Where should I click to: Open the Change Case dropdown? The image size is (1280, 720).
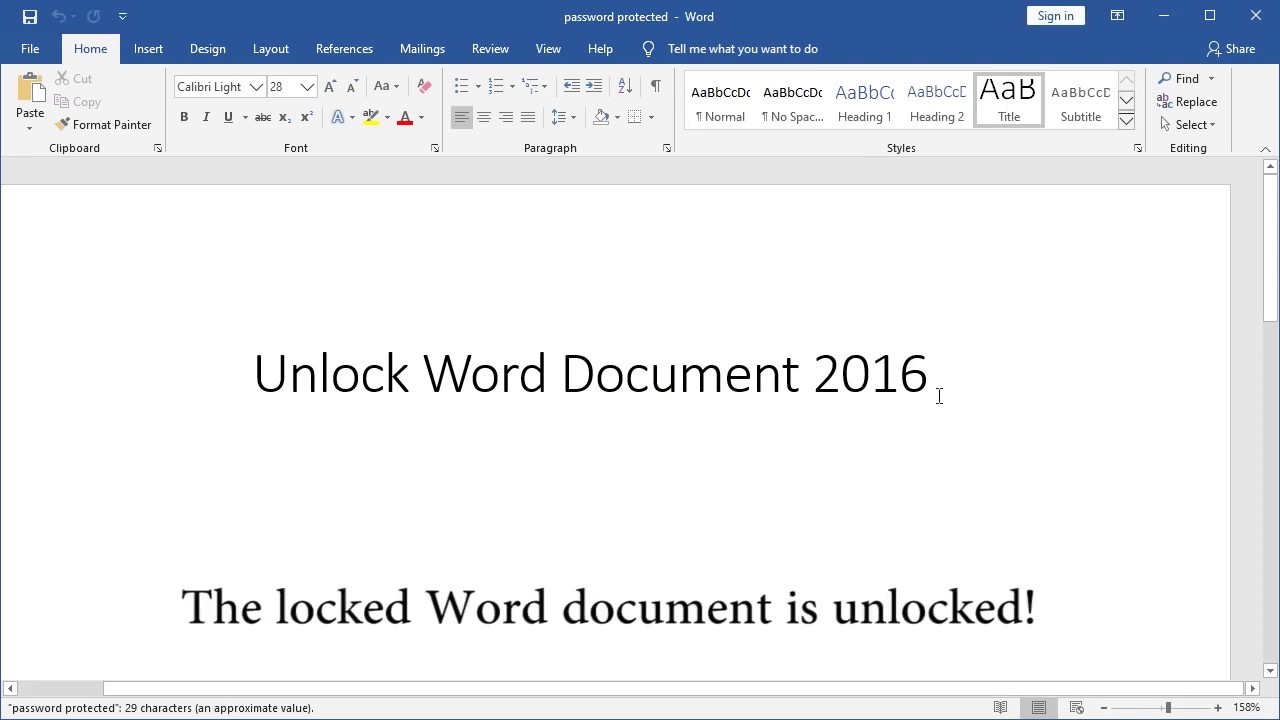386,87
